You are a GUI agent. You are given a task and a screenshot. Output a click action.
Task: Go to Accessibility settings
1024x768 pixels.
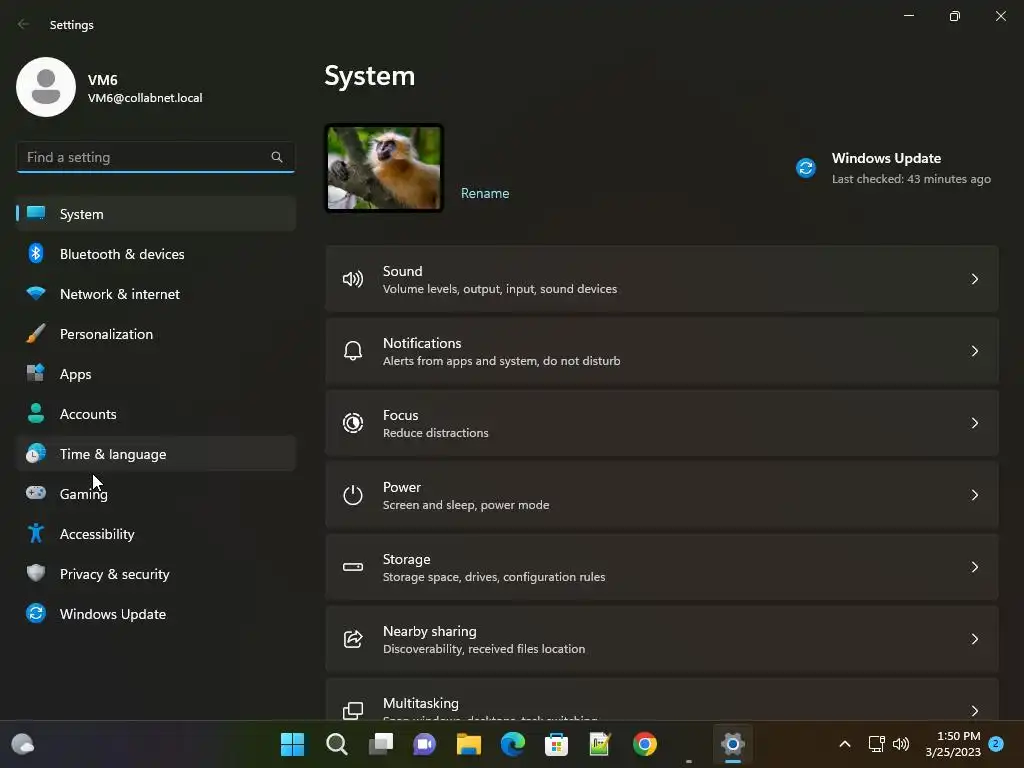(156, 534)
